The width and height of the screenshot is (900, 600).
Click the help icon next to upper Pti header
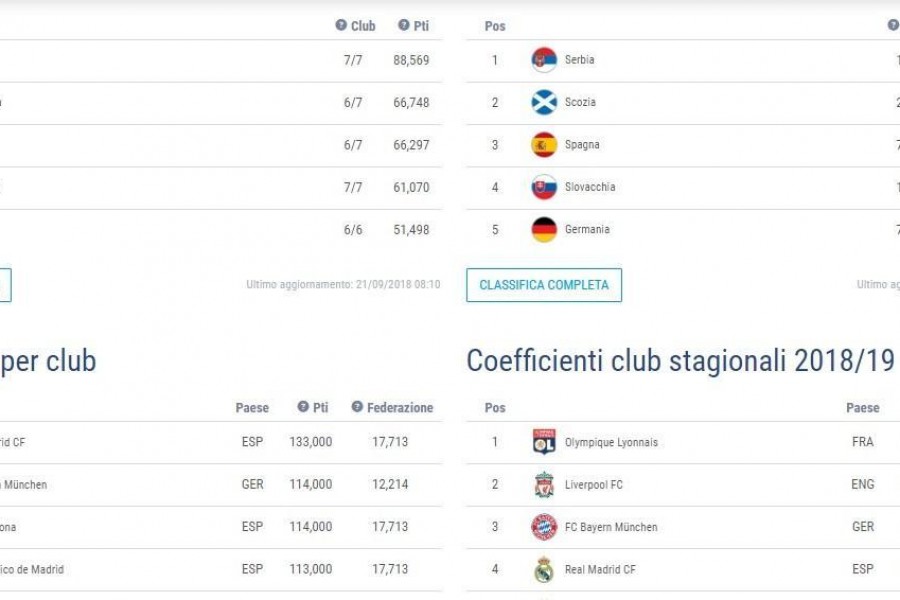coord(404,25)
